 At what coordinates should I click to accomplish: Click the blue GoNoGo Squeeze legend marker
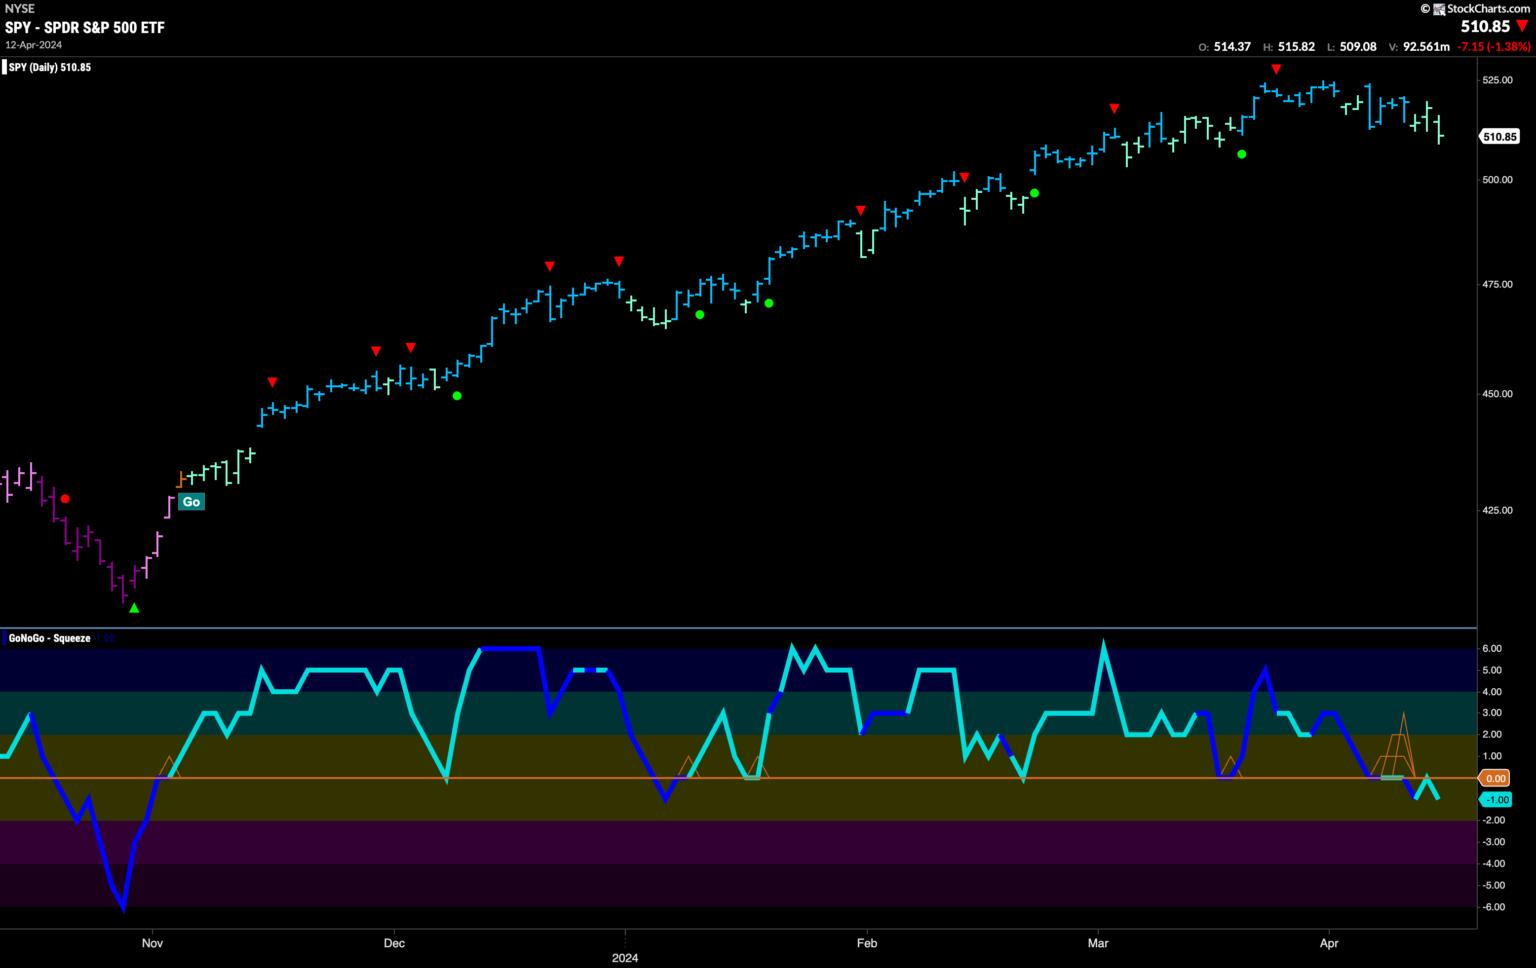point(5,638)
